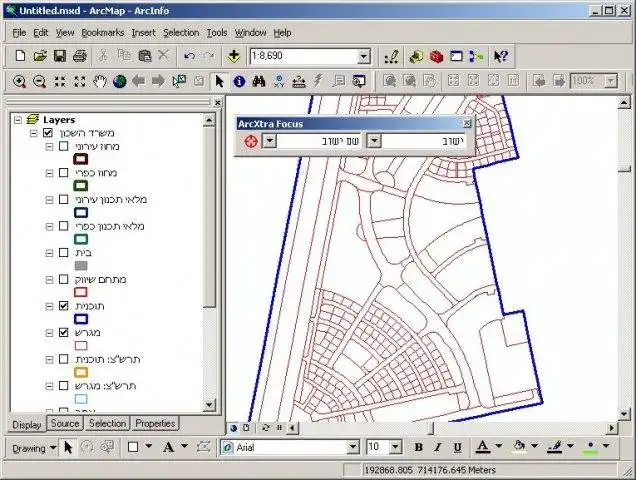This screenshot has width=636, height=480.
Task: Click the Go To XY icon
Action: [279, 82]
